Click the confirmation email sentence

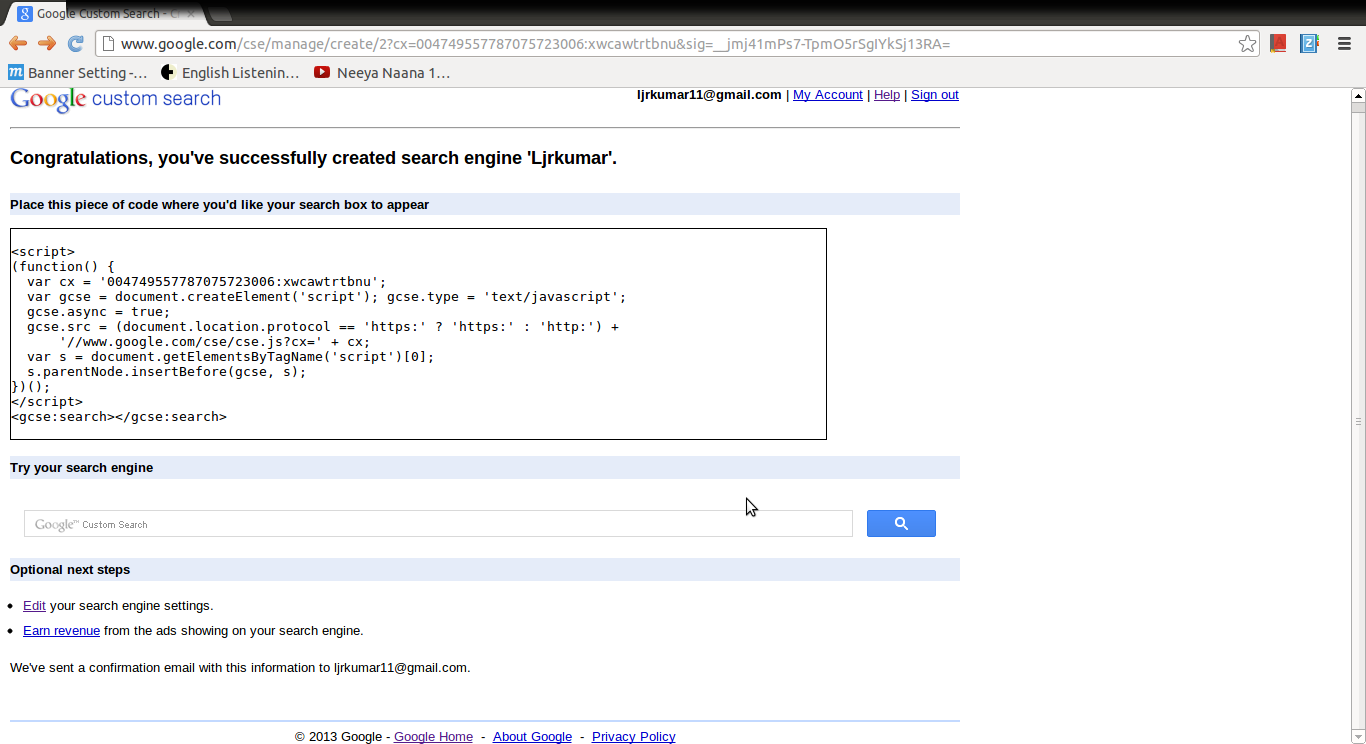(240, 667)
